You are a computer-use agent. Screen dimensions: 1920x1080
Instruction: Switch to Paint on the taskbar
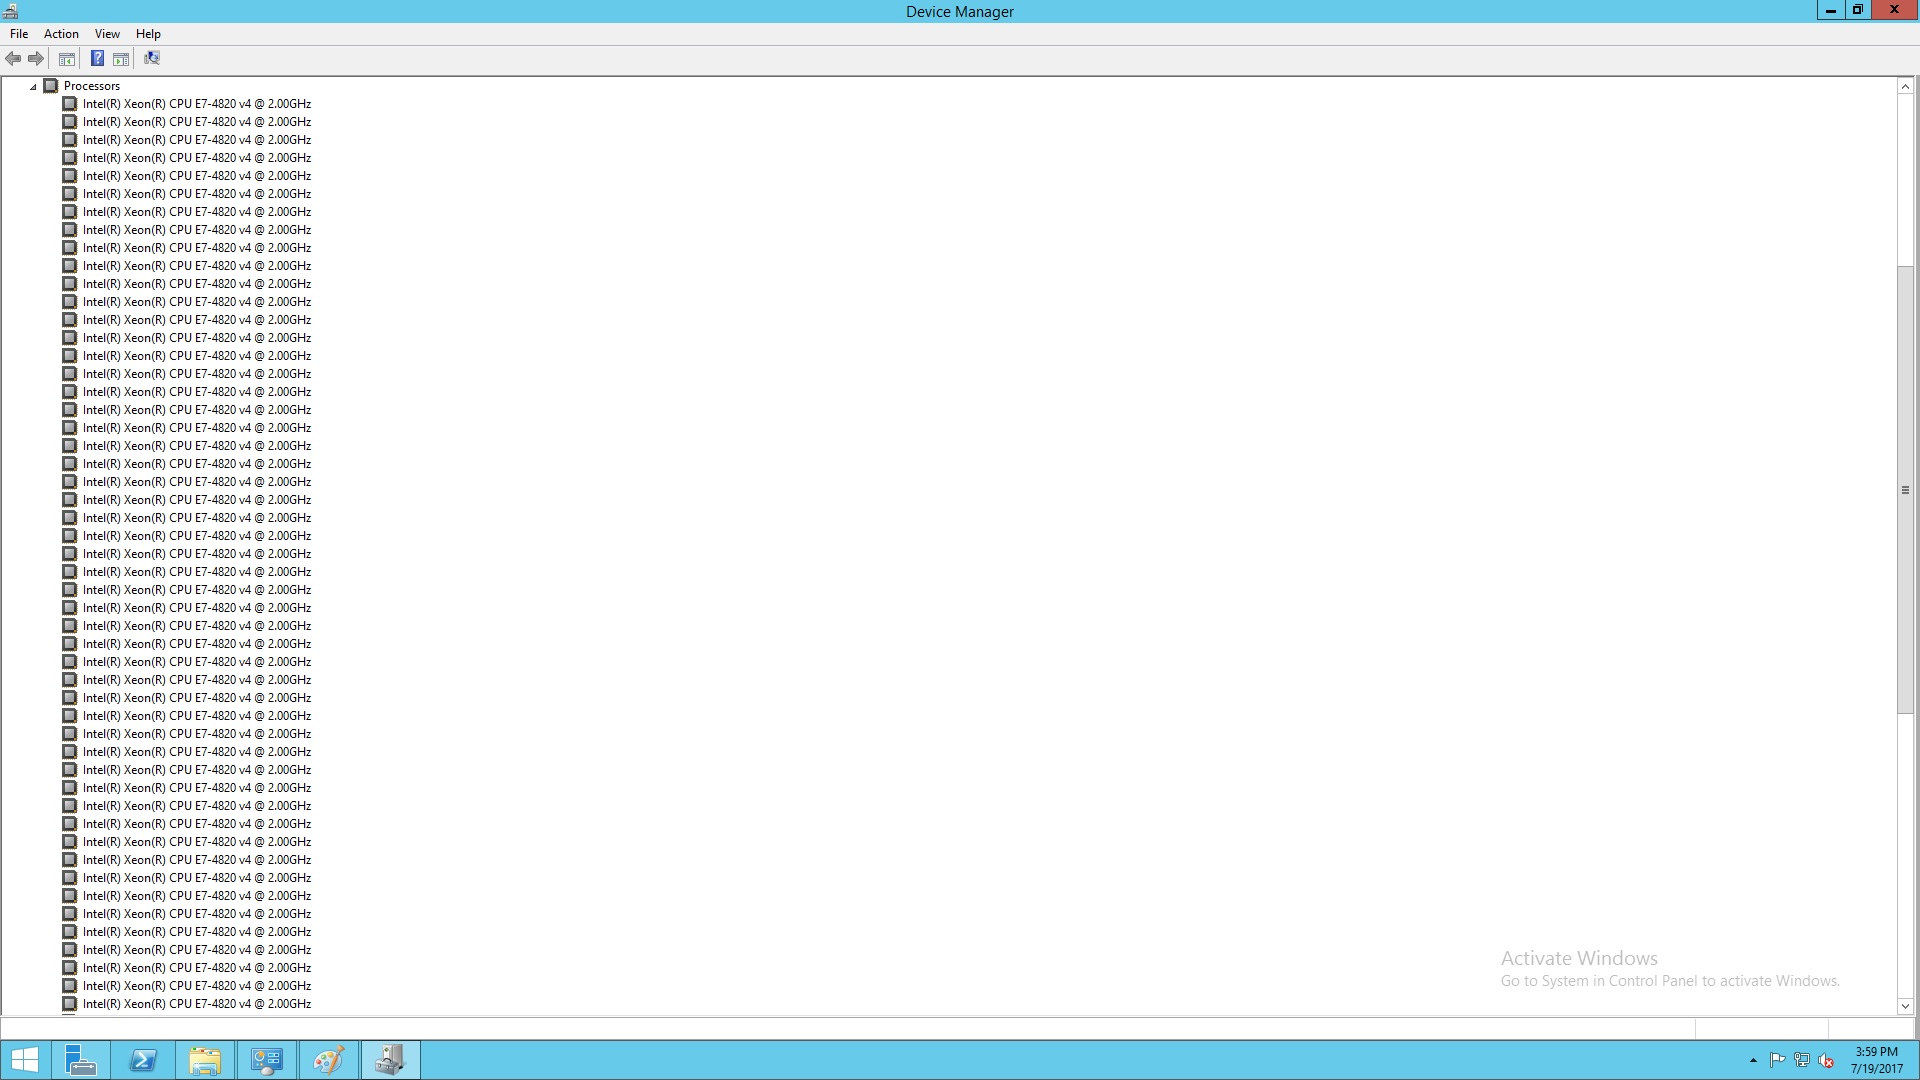[329, 1060]
